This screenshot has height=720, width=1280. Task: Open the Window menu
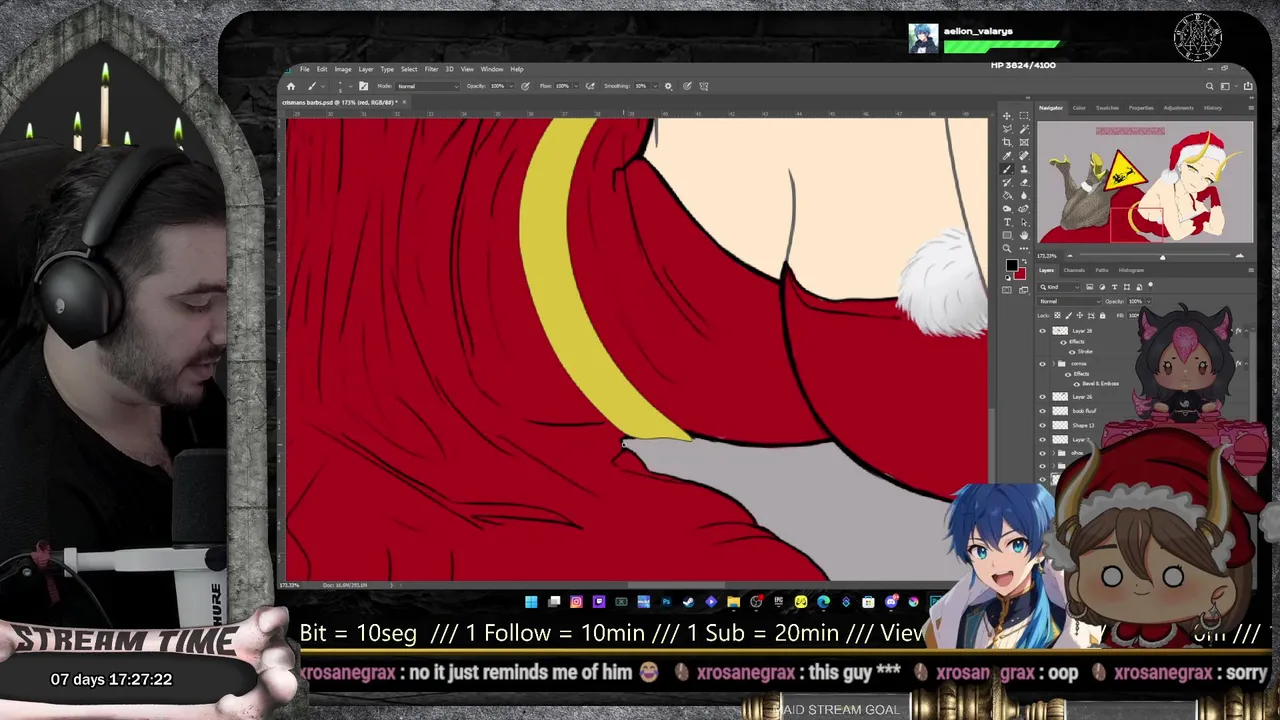point(492,69)
